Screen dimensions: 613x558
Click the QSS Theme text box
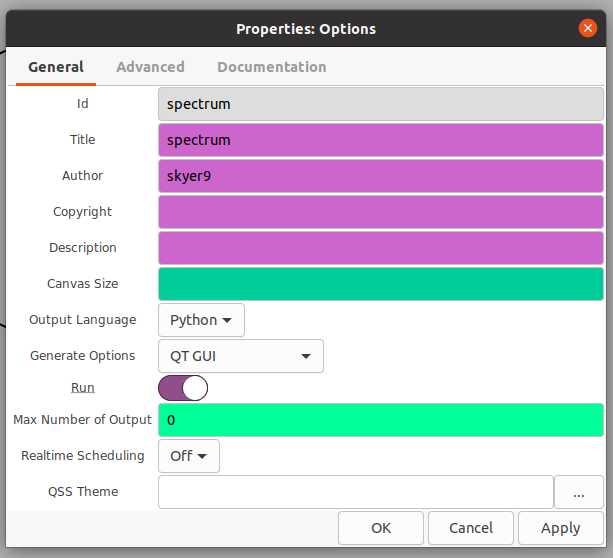pos(355,492)
